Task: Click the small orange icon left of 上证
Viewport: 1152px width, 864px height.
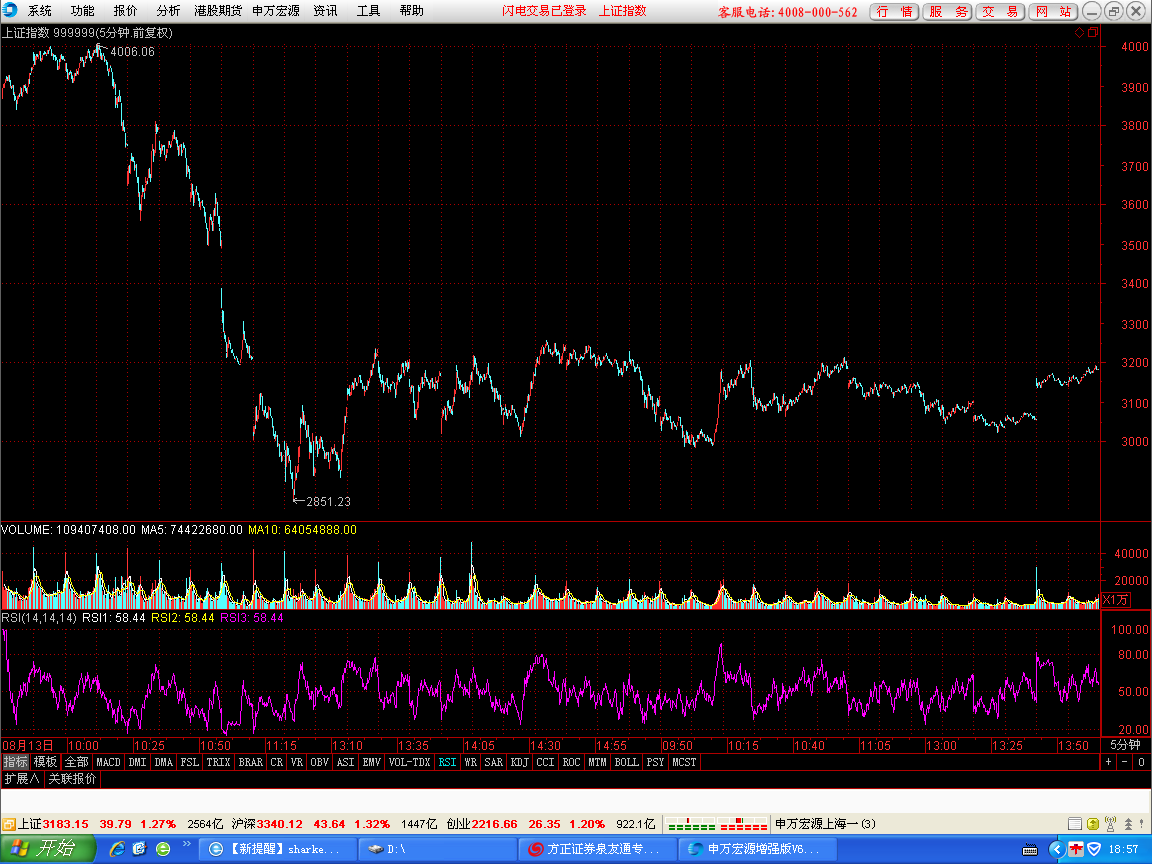Action: tap(9, 824)
